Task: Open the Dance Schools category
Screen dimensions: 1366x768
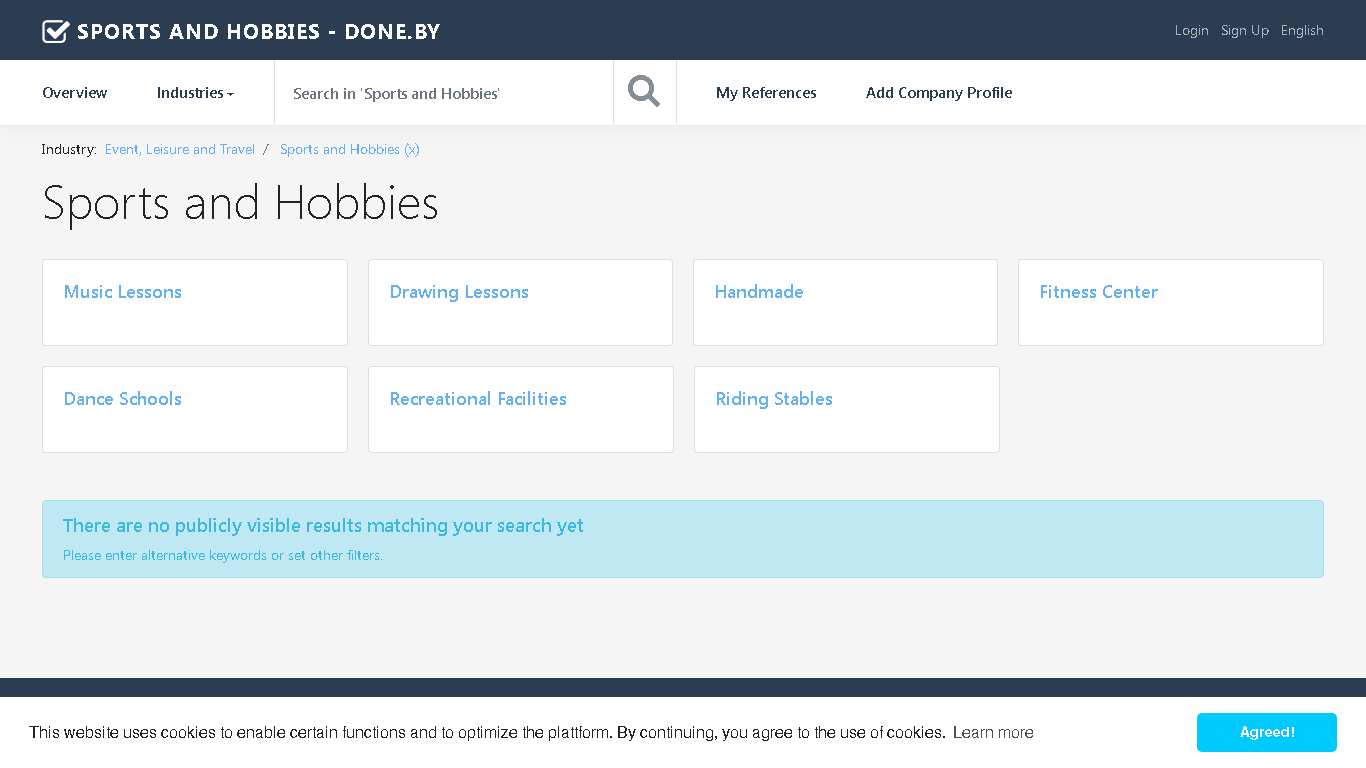Action: tap(123, 399)
